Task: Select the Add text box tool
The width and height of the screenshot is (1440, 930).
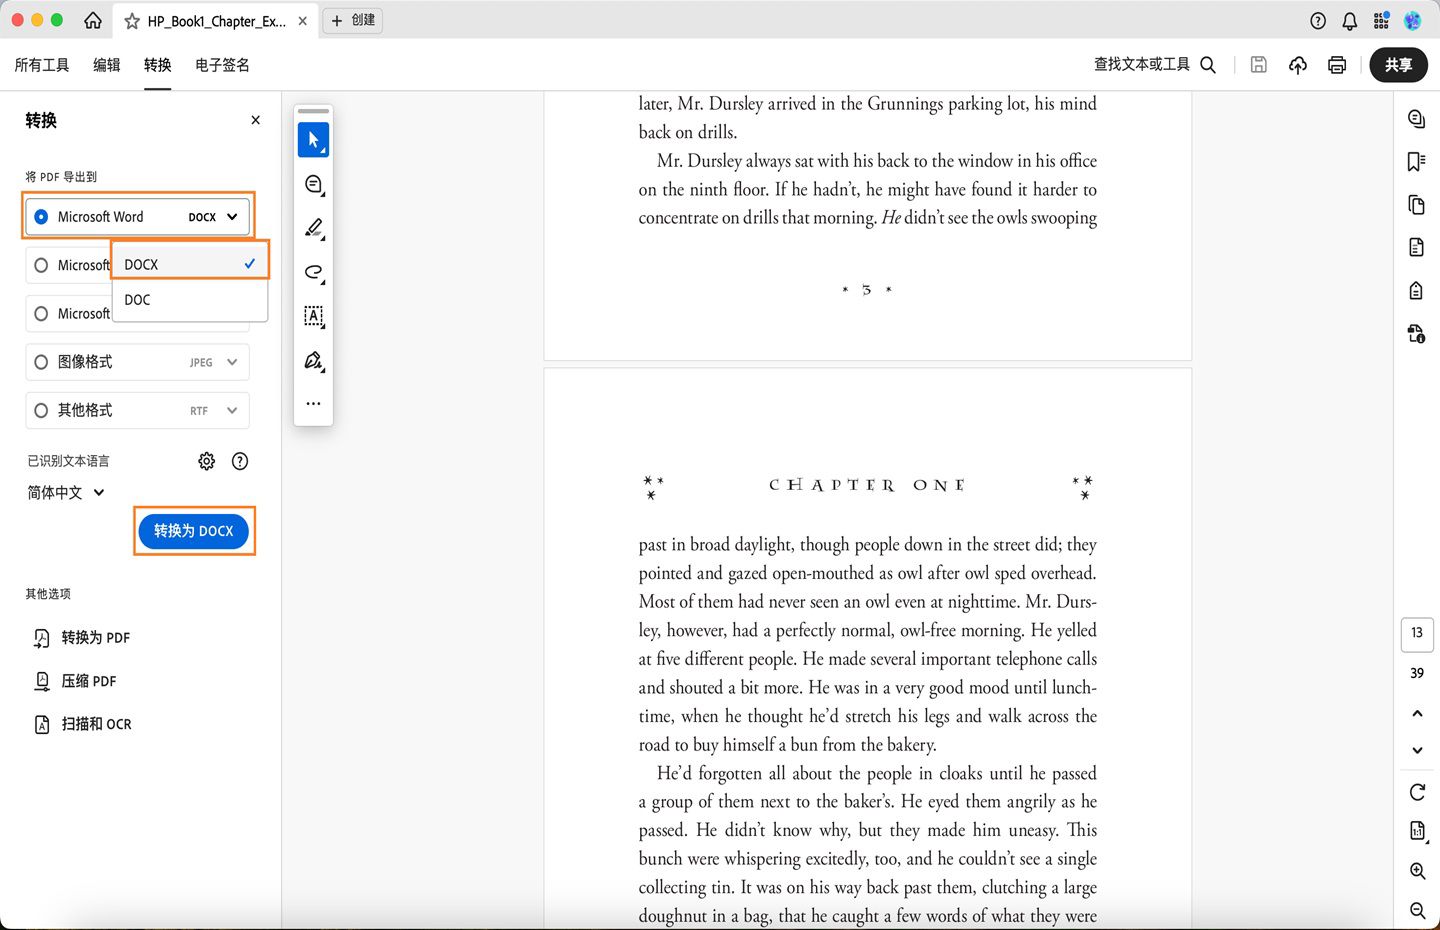Action: 313,317
